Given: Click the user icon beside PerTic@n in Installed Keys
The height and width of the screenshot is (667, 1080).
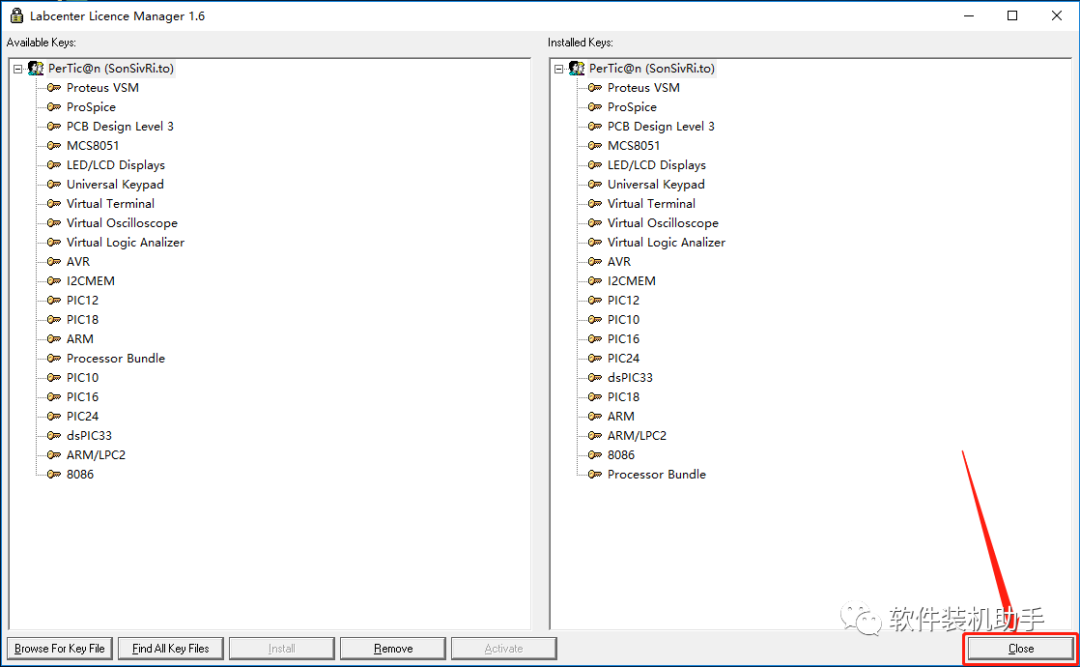Looking at the screenshot, I should click(x=577, y=68).
